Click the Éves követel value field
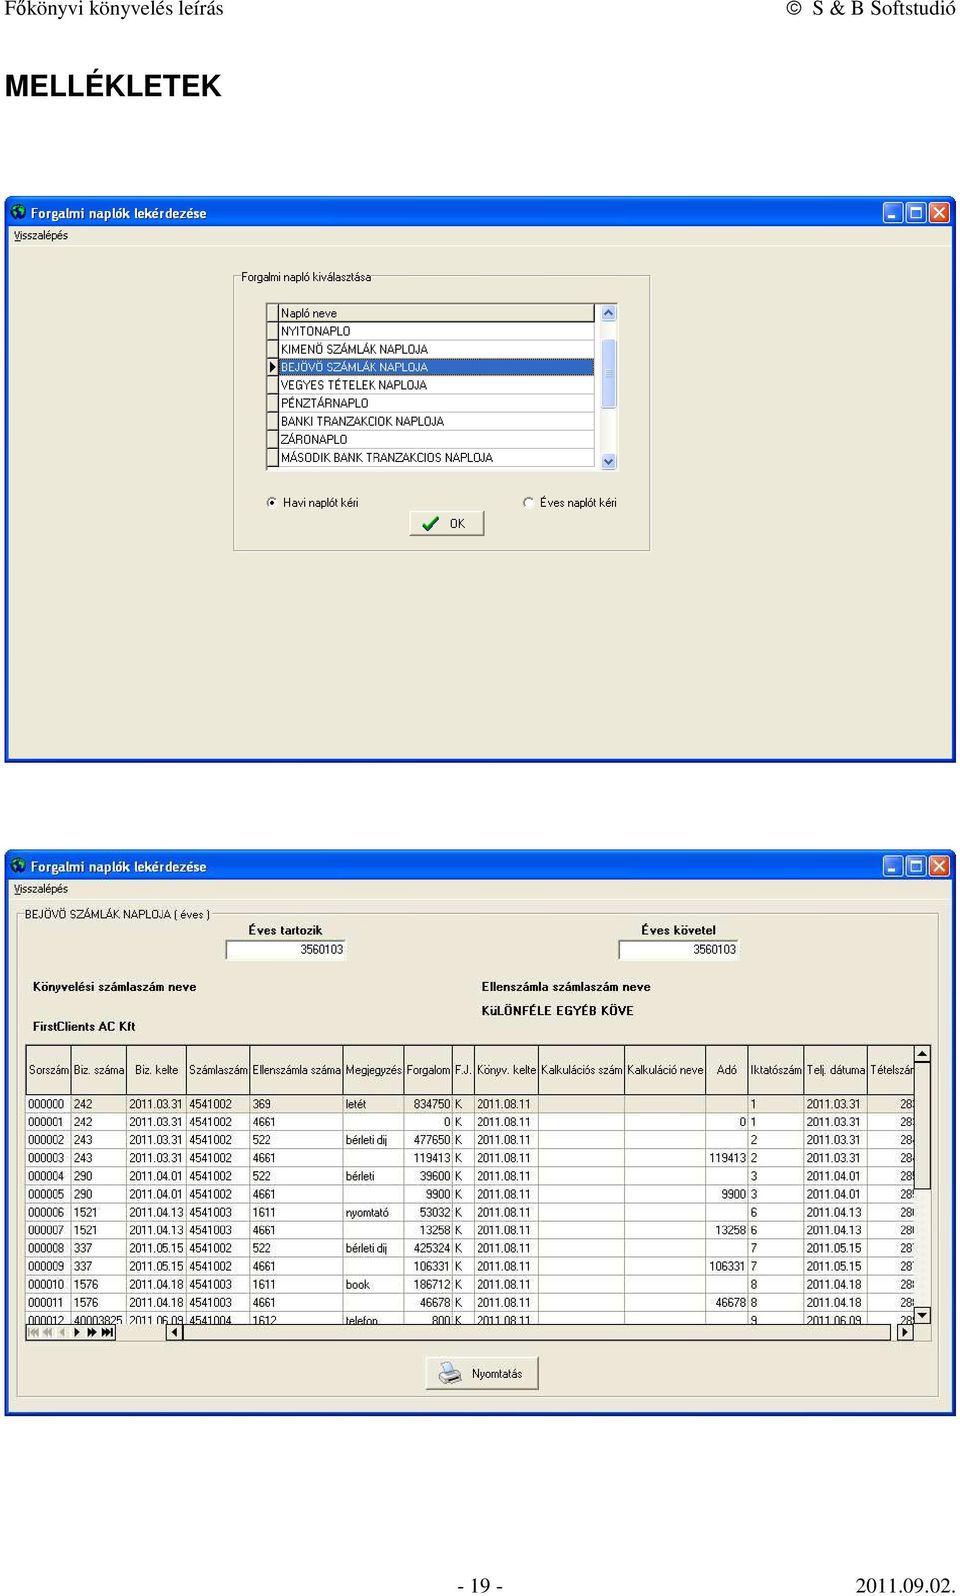Viewport: 960px width, 1596px height. tap(679, 949)
